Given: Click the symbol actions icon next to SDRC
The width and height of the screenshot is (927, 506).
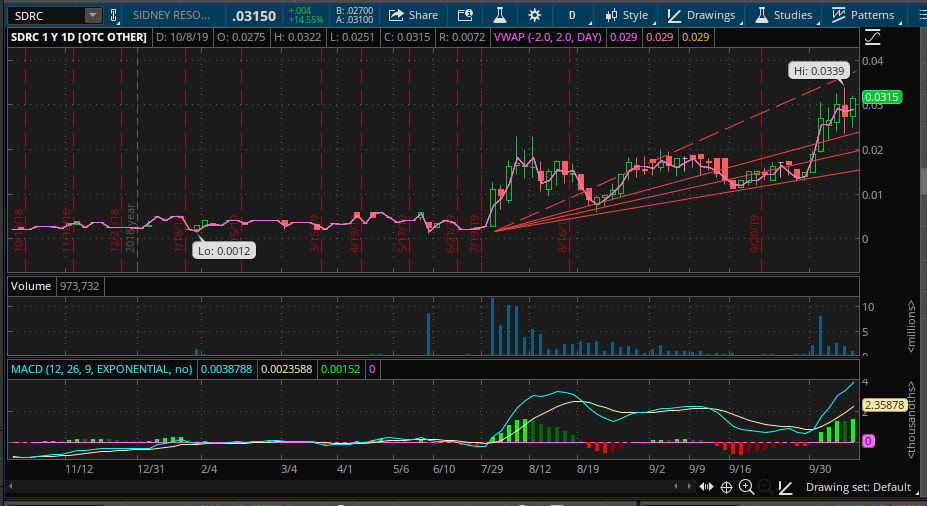Looking at the screenshot, I should (x=113, y=15).
